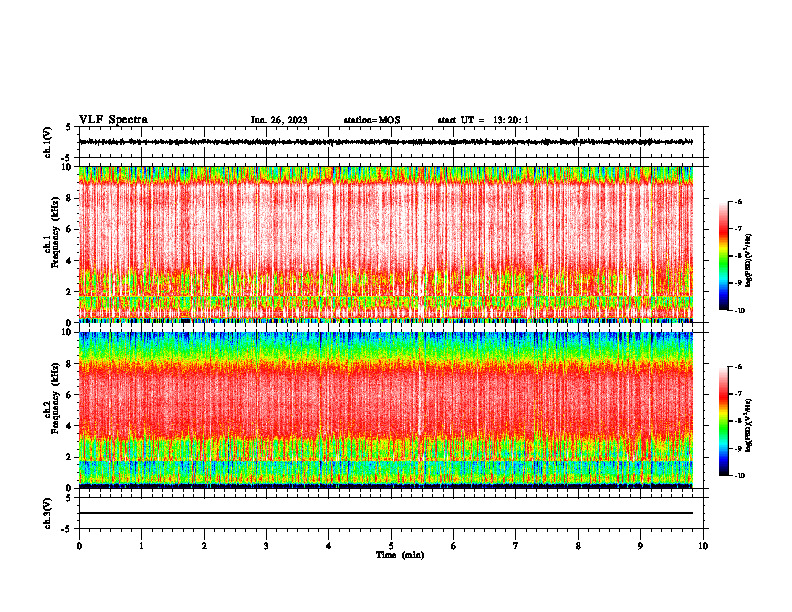Viewport: 792px width, 612px height.
Task: Click the "4" kHz tick on ch.1 axis
Action: [x=70, y=261]
